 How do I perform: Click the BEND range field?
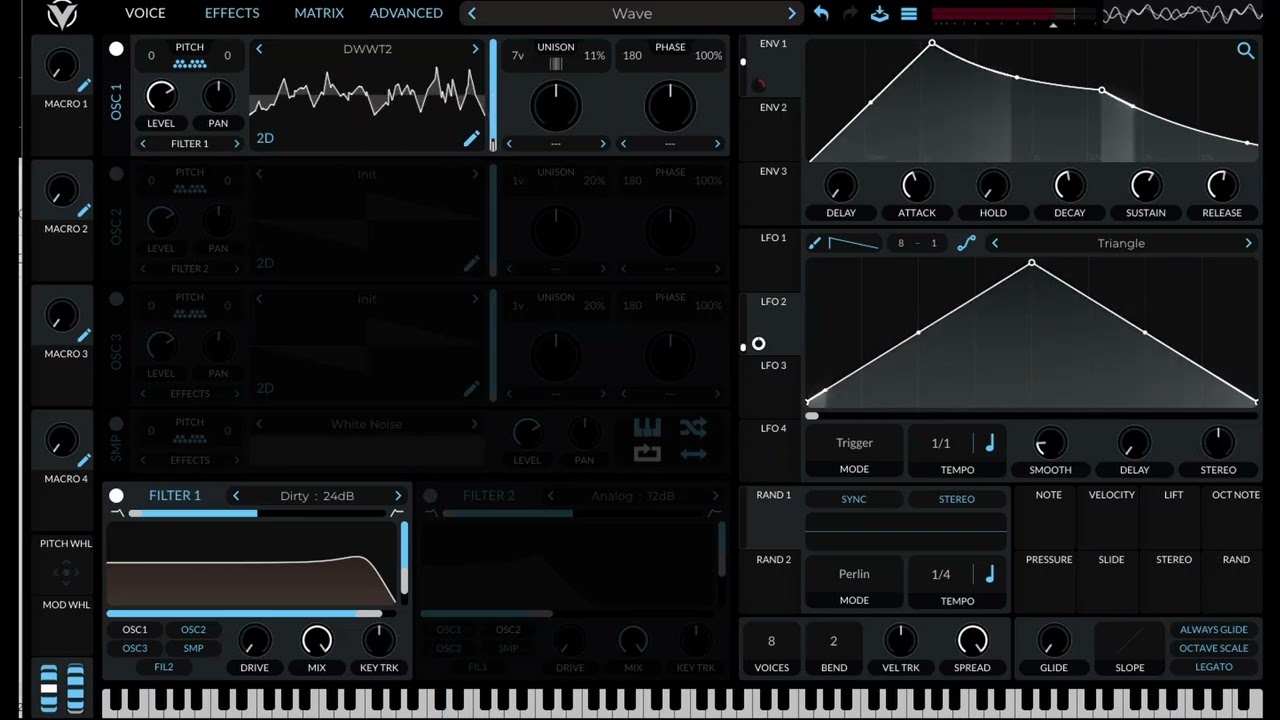pos(833,641)
